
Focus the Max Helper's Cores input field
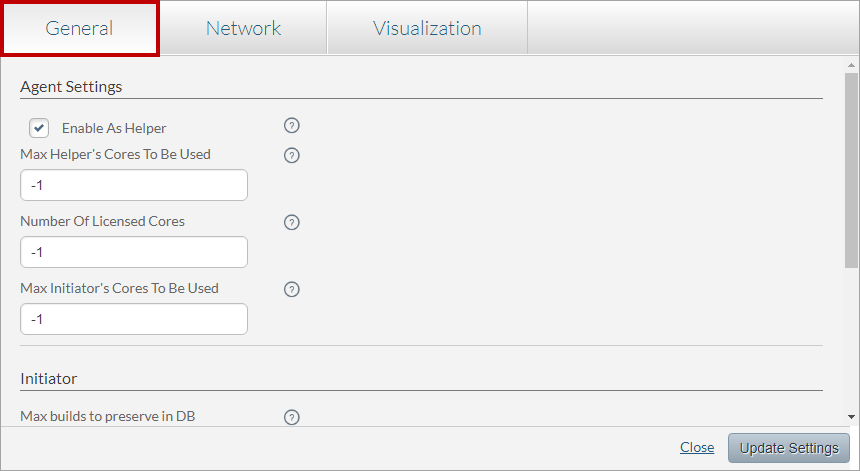(x=134, y=185)
